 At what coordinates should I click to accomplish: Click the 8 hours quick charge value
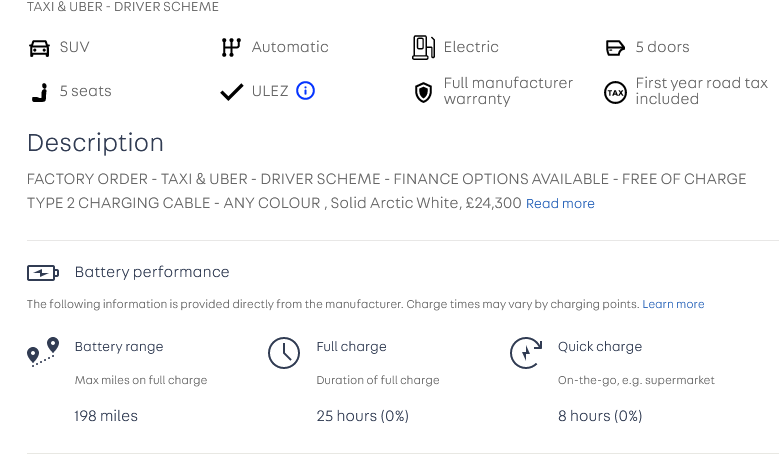(x=599, y=416)
